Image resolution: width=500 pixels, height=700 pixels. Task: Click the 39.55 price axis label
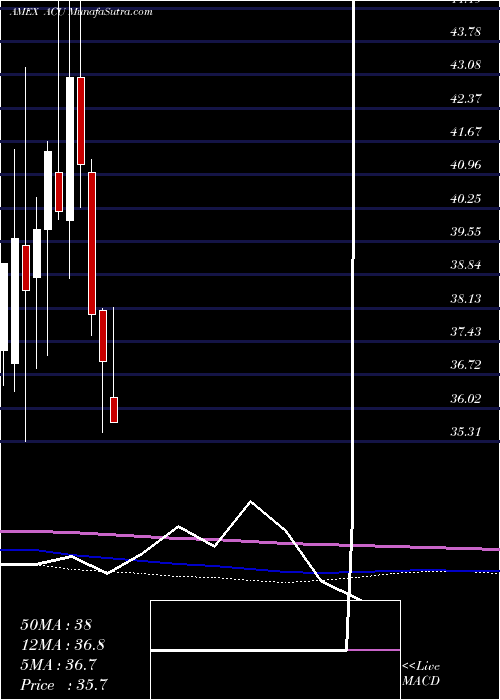(x=466, y=232)
